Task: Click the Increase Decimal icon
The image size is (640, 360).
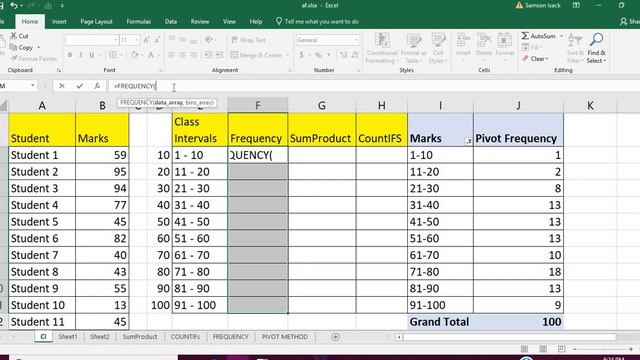Action: [x=344, y=55]
